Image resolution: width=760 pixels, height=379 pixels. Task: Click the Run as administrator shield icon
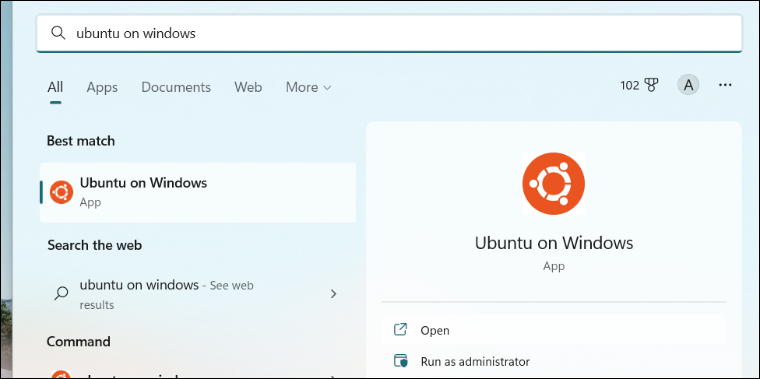click(x=401, y=362)
